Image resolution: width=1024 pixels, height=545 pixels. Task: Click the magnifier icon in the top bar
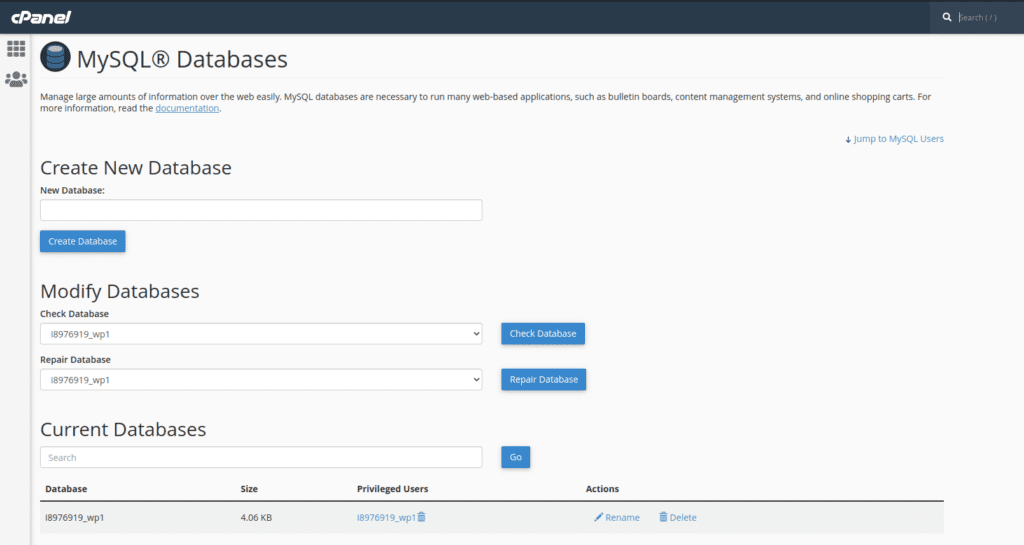tap(946, 17)
